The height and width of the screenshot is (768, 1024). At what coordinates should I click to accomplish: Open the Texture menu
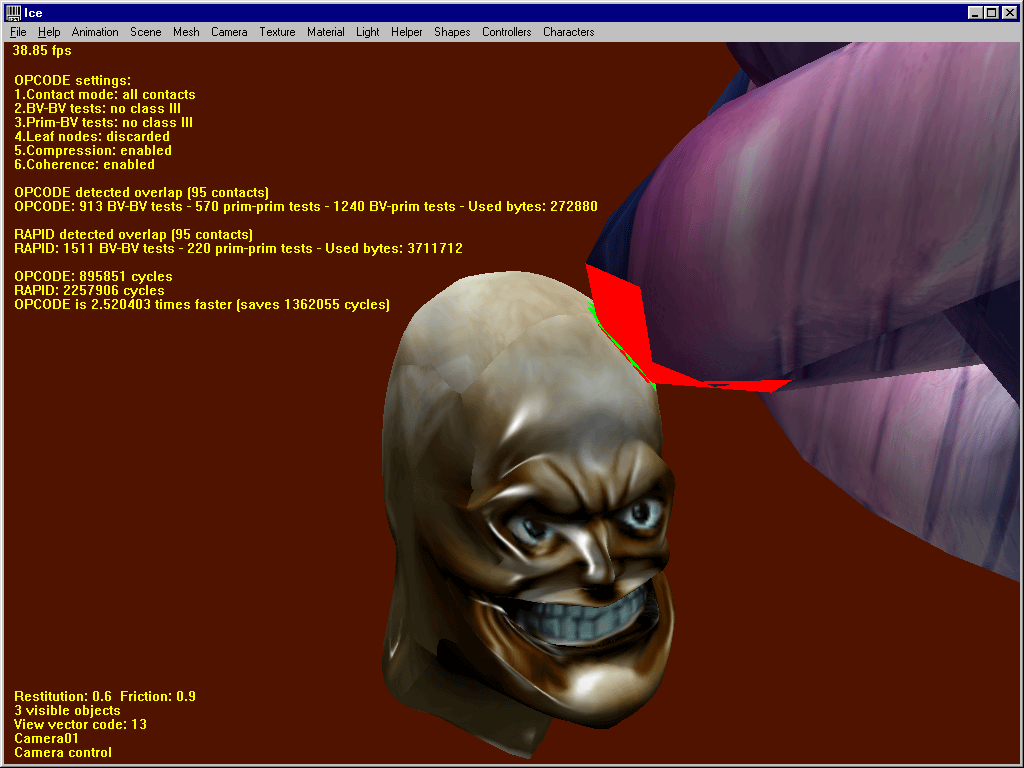[278, 32]
